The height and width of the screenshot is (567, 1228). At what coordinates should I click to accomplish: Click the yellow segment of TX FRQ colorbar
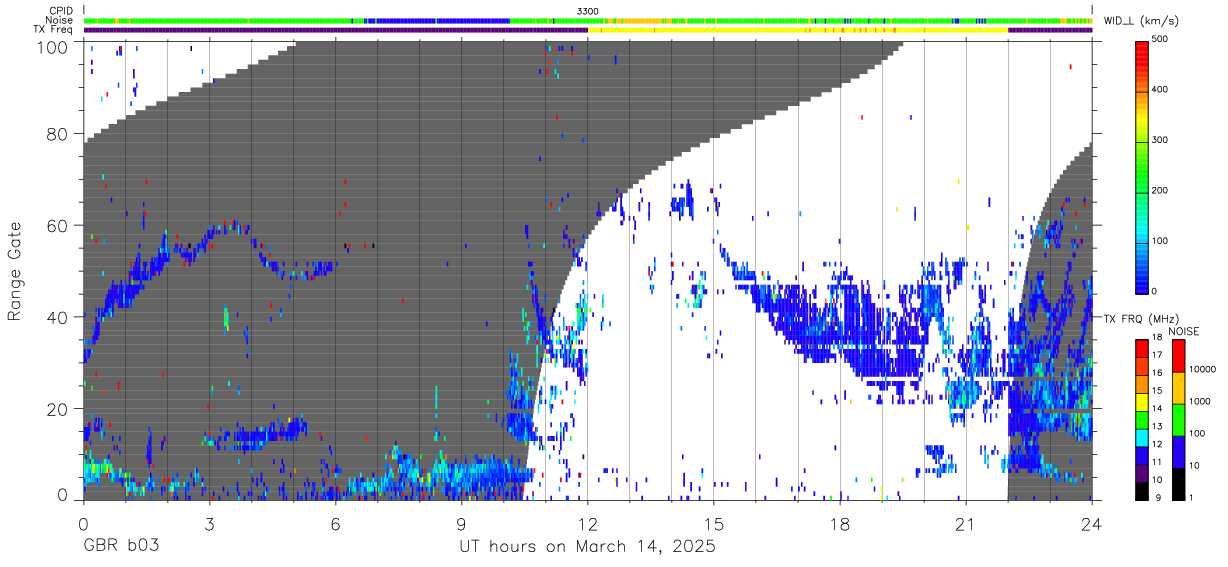point(1141,403)
